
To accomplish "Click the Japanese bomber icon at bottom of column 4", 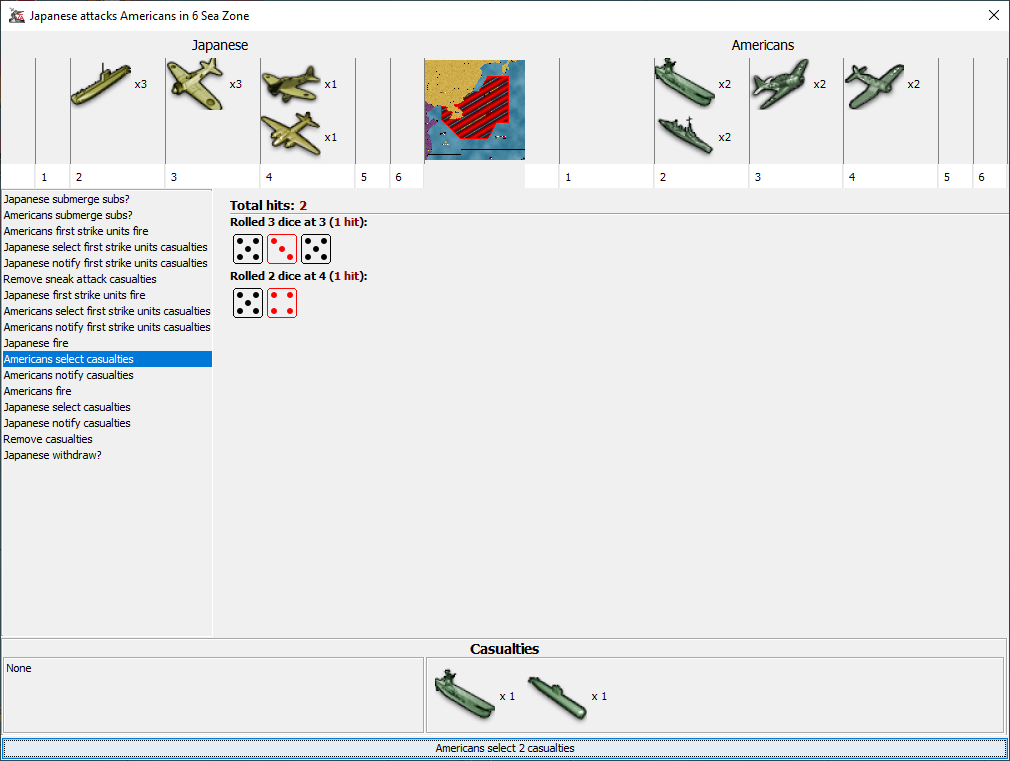I will 291,135.
